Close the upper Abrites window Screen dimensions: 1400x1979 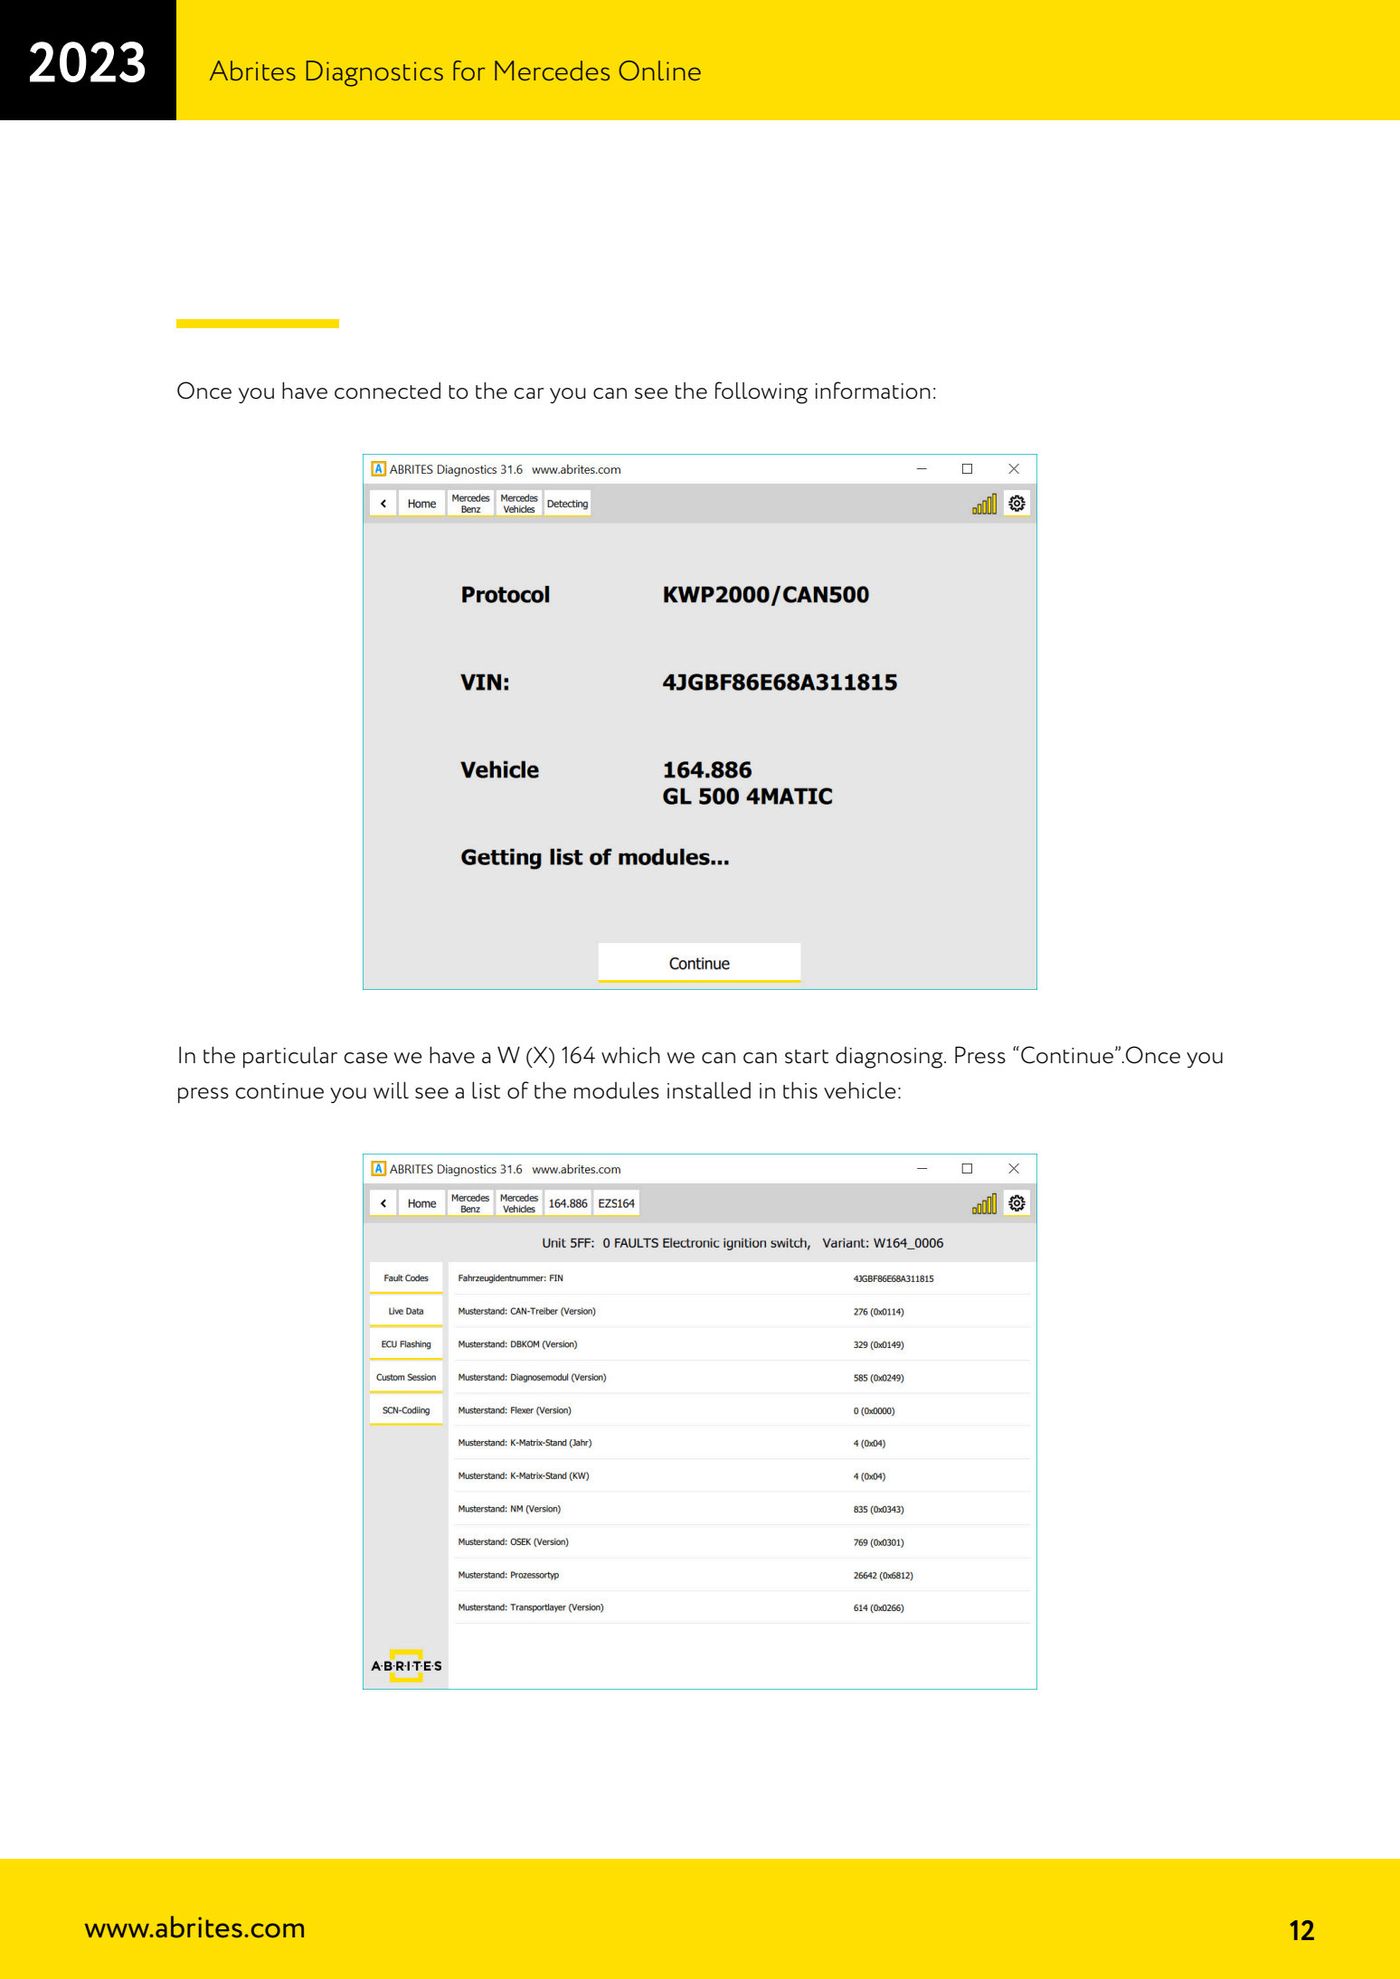pos(1013,469)
